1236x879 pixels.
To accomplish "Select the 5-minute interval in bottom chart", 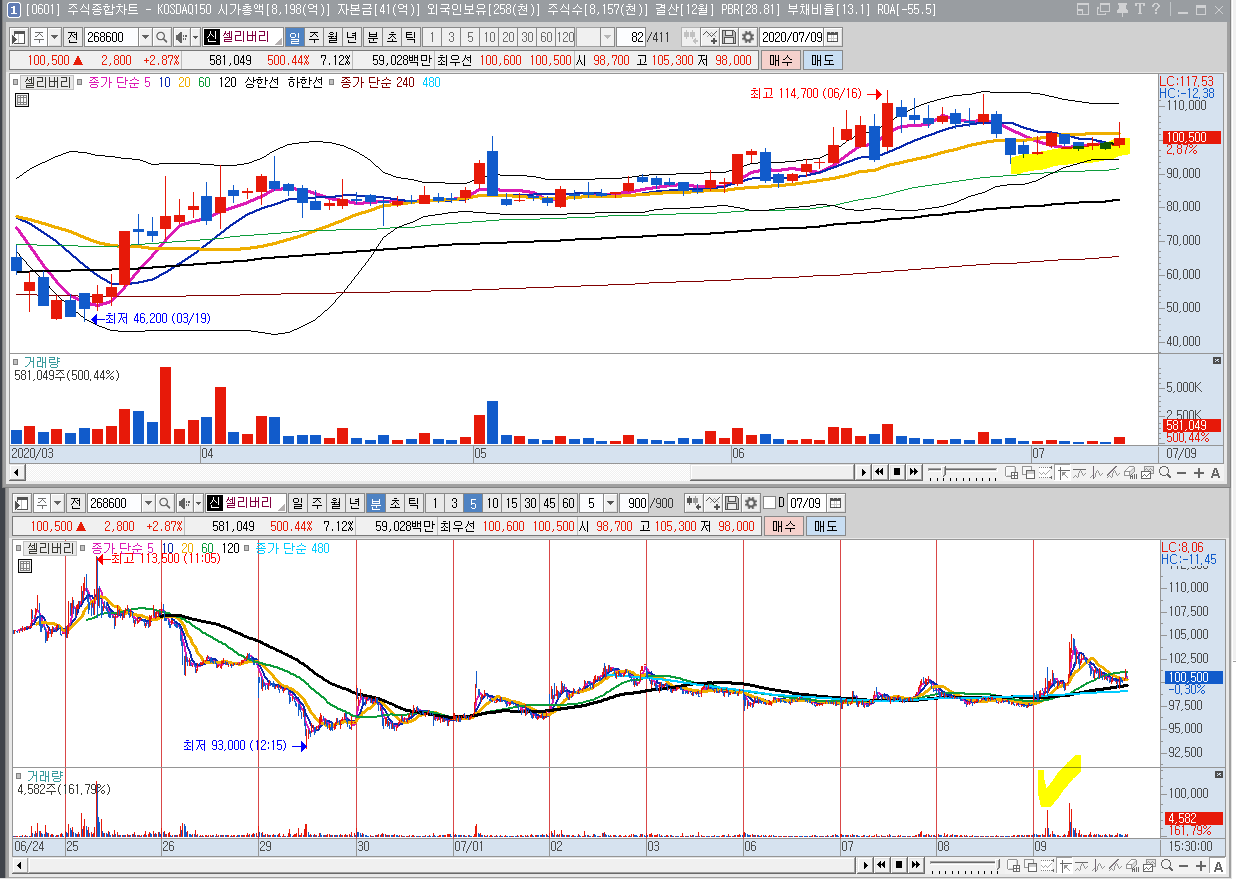I will [473, 502].
